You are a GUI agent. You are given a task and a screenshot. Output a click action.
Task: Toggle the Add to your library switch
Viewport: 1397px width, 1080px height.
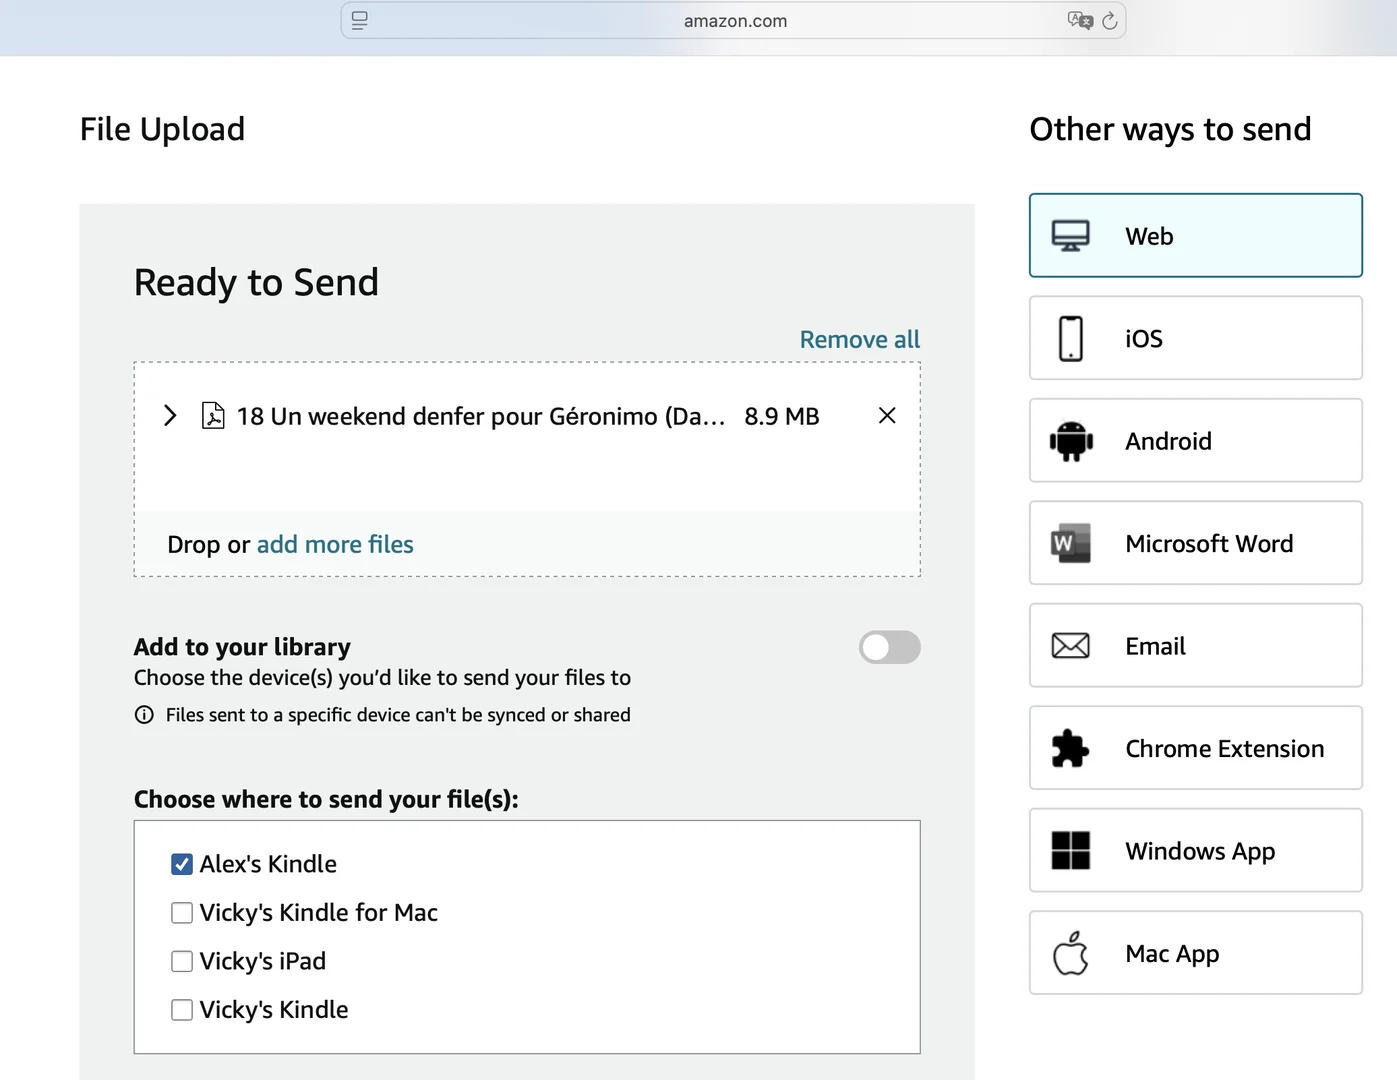889,647
